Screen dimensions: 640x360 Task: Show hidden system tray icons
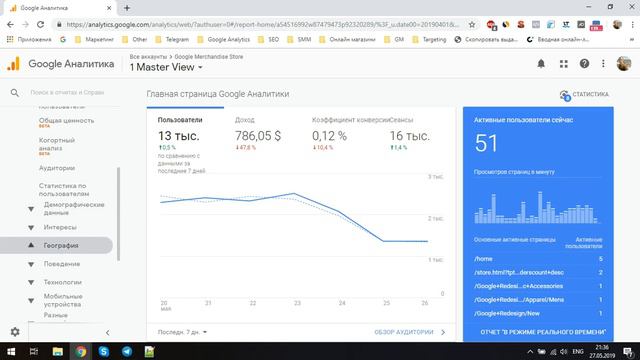tap(530, 351)
